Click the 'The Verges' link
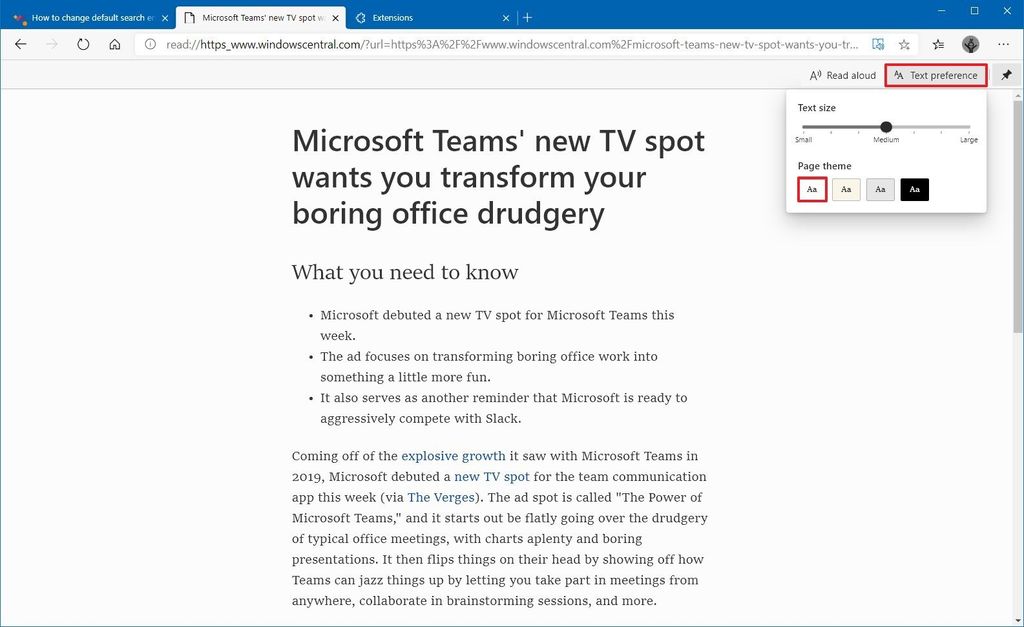Image resolution: width=1024 pixels, height=627 pixels. 441,497
